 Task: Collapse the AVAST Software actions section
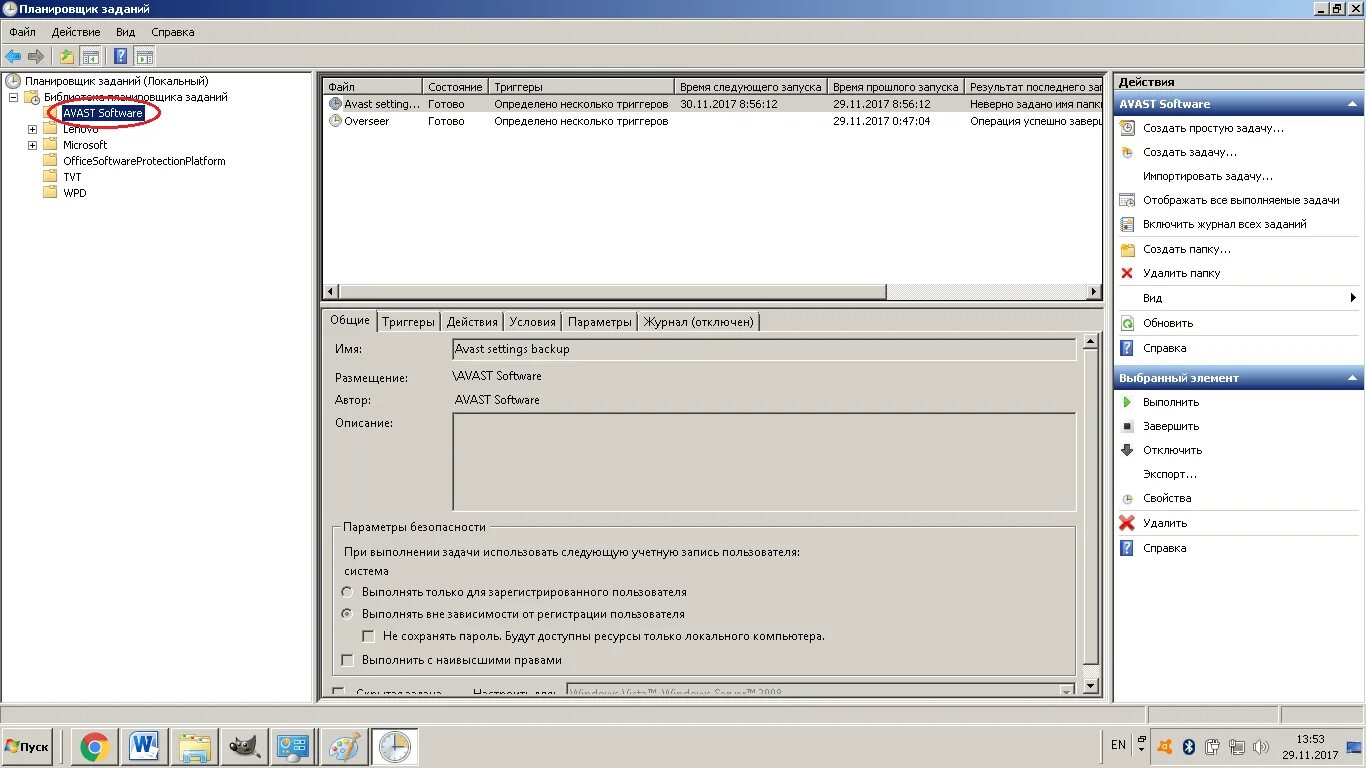[1353, 104]
